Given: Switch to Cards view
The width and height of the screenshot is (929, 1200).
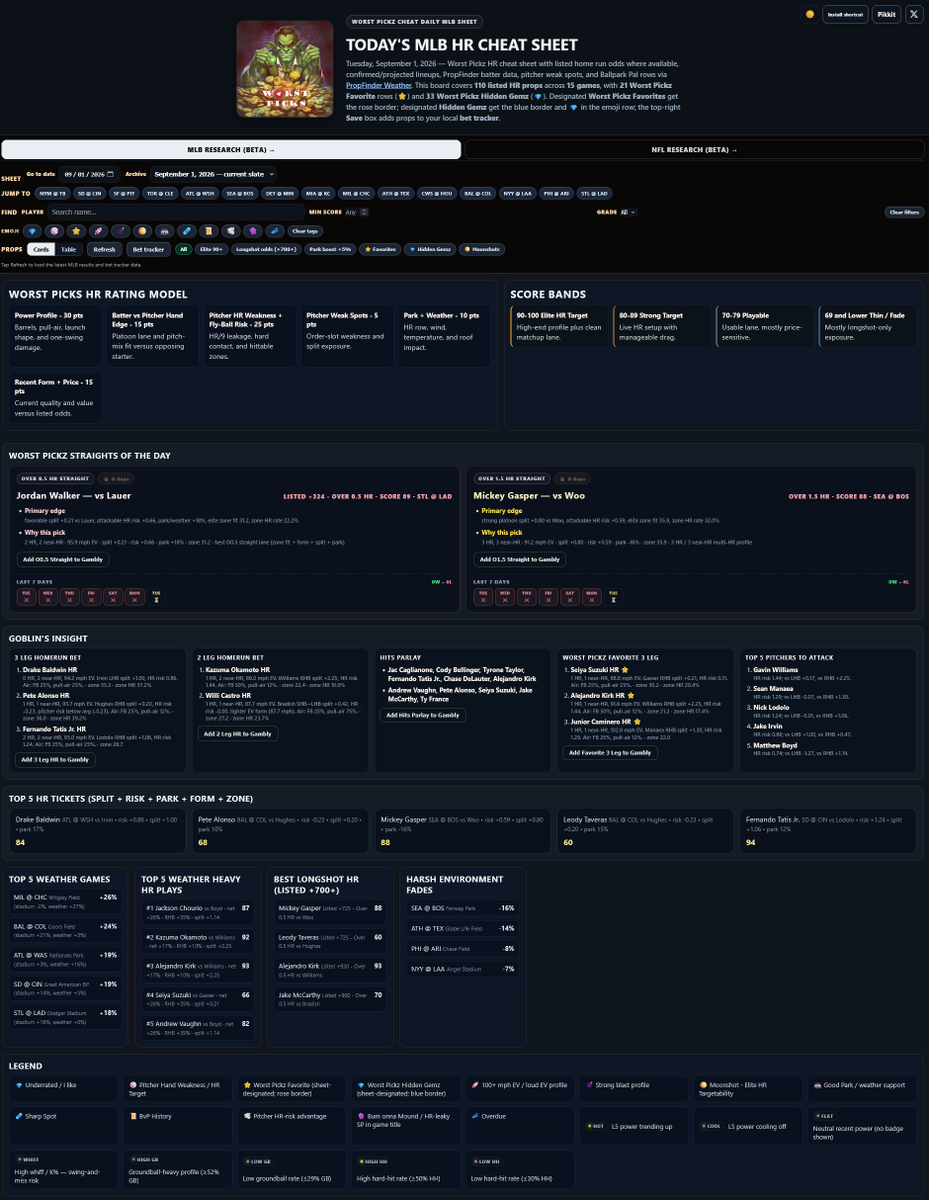Looking at the screenshot, I should click(41, 249).
